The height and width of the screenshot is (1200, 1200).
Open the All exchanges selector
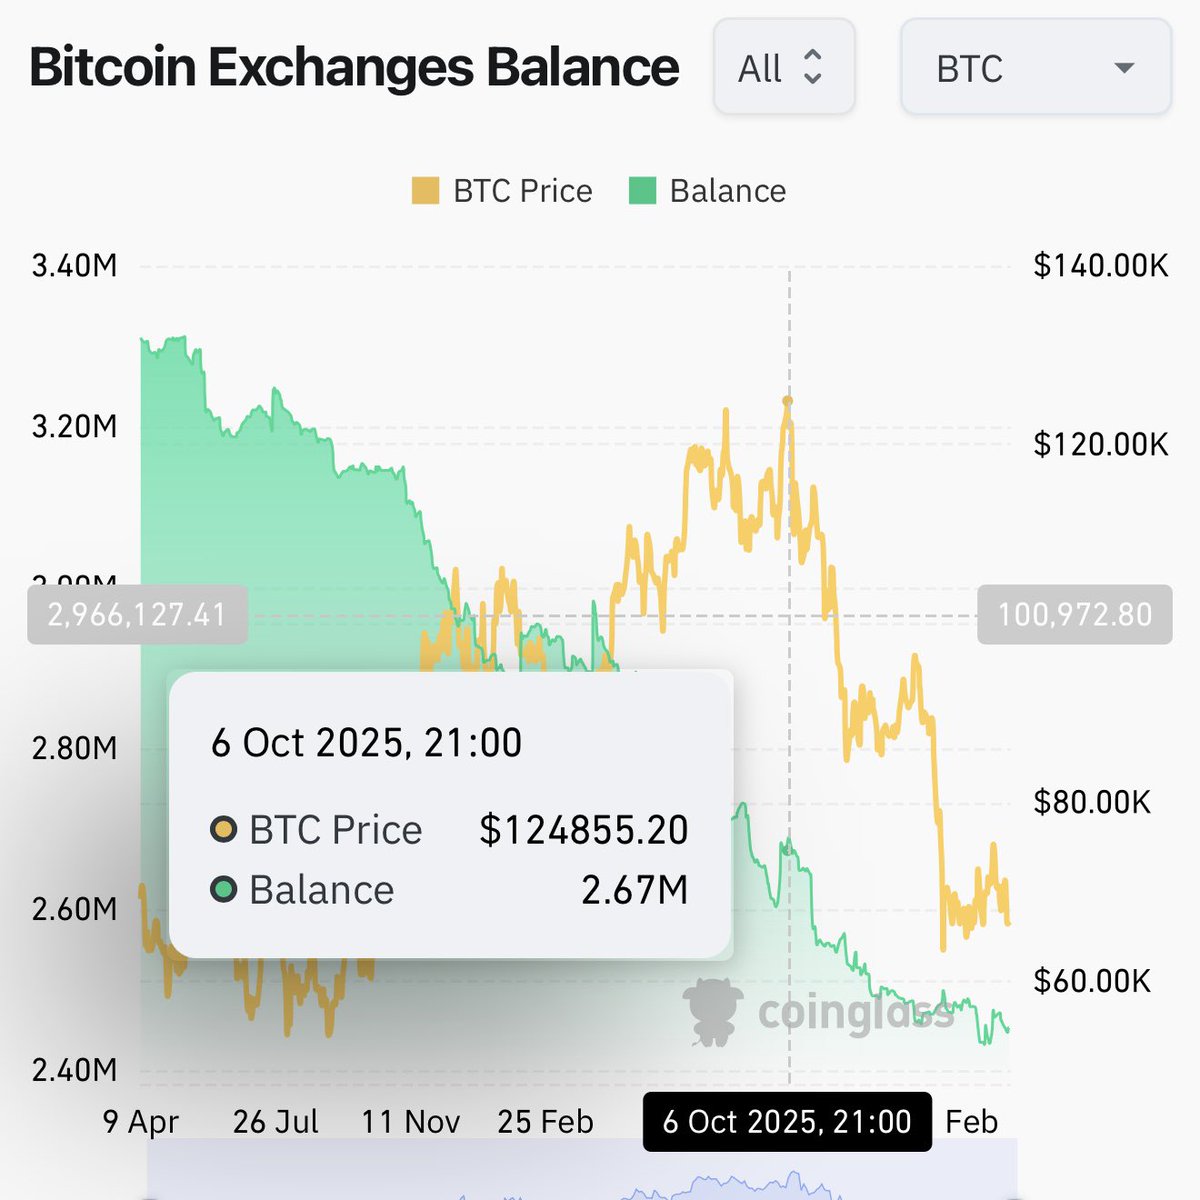(x=783, y=68)
